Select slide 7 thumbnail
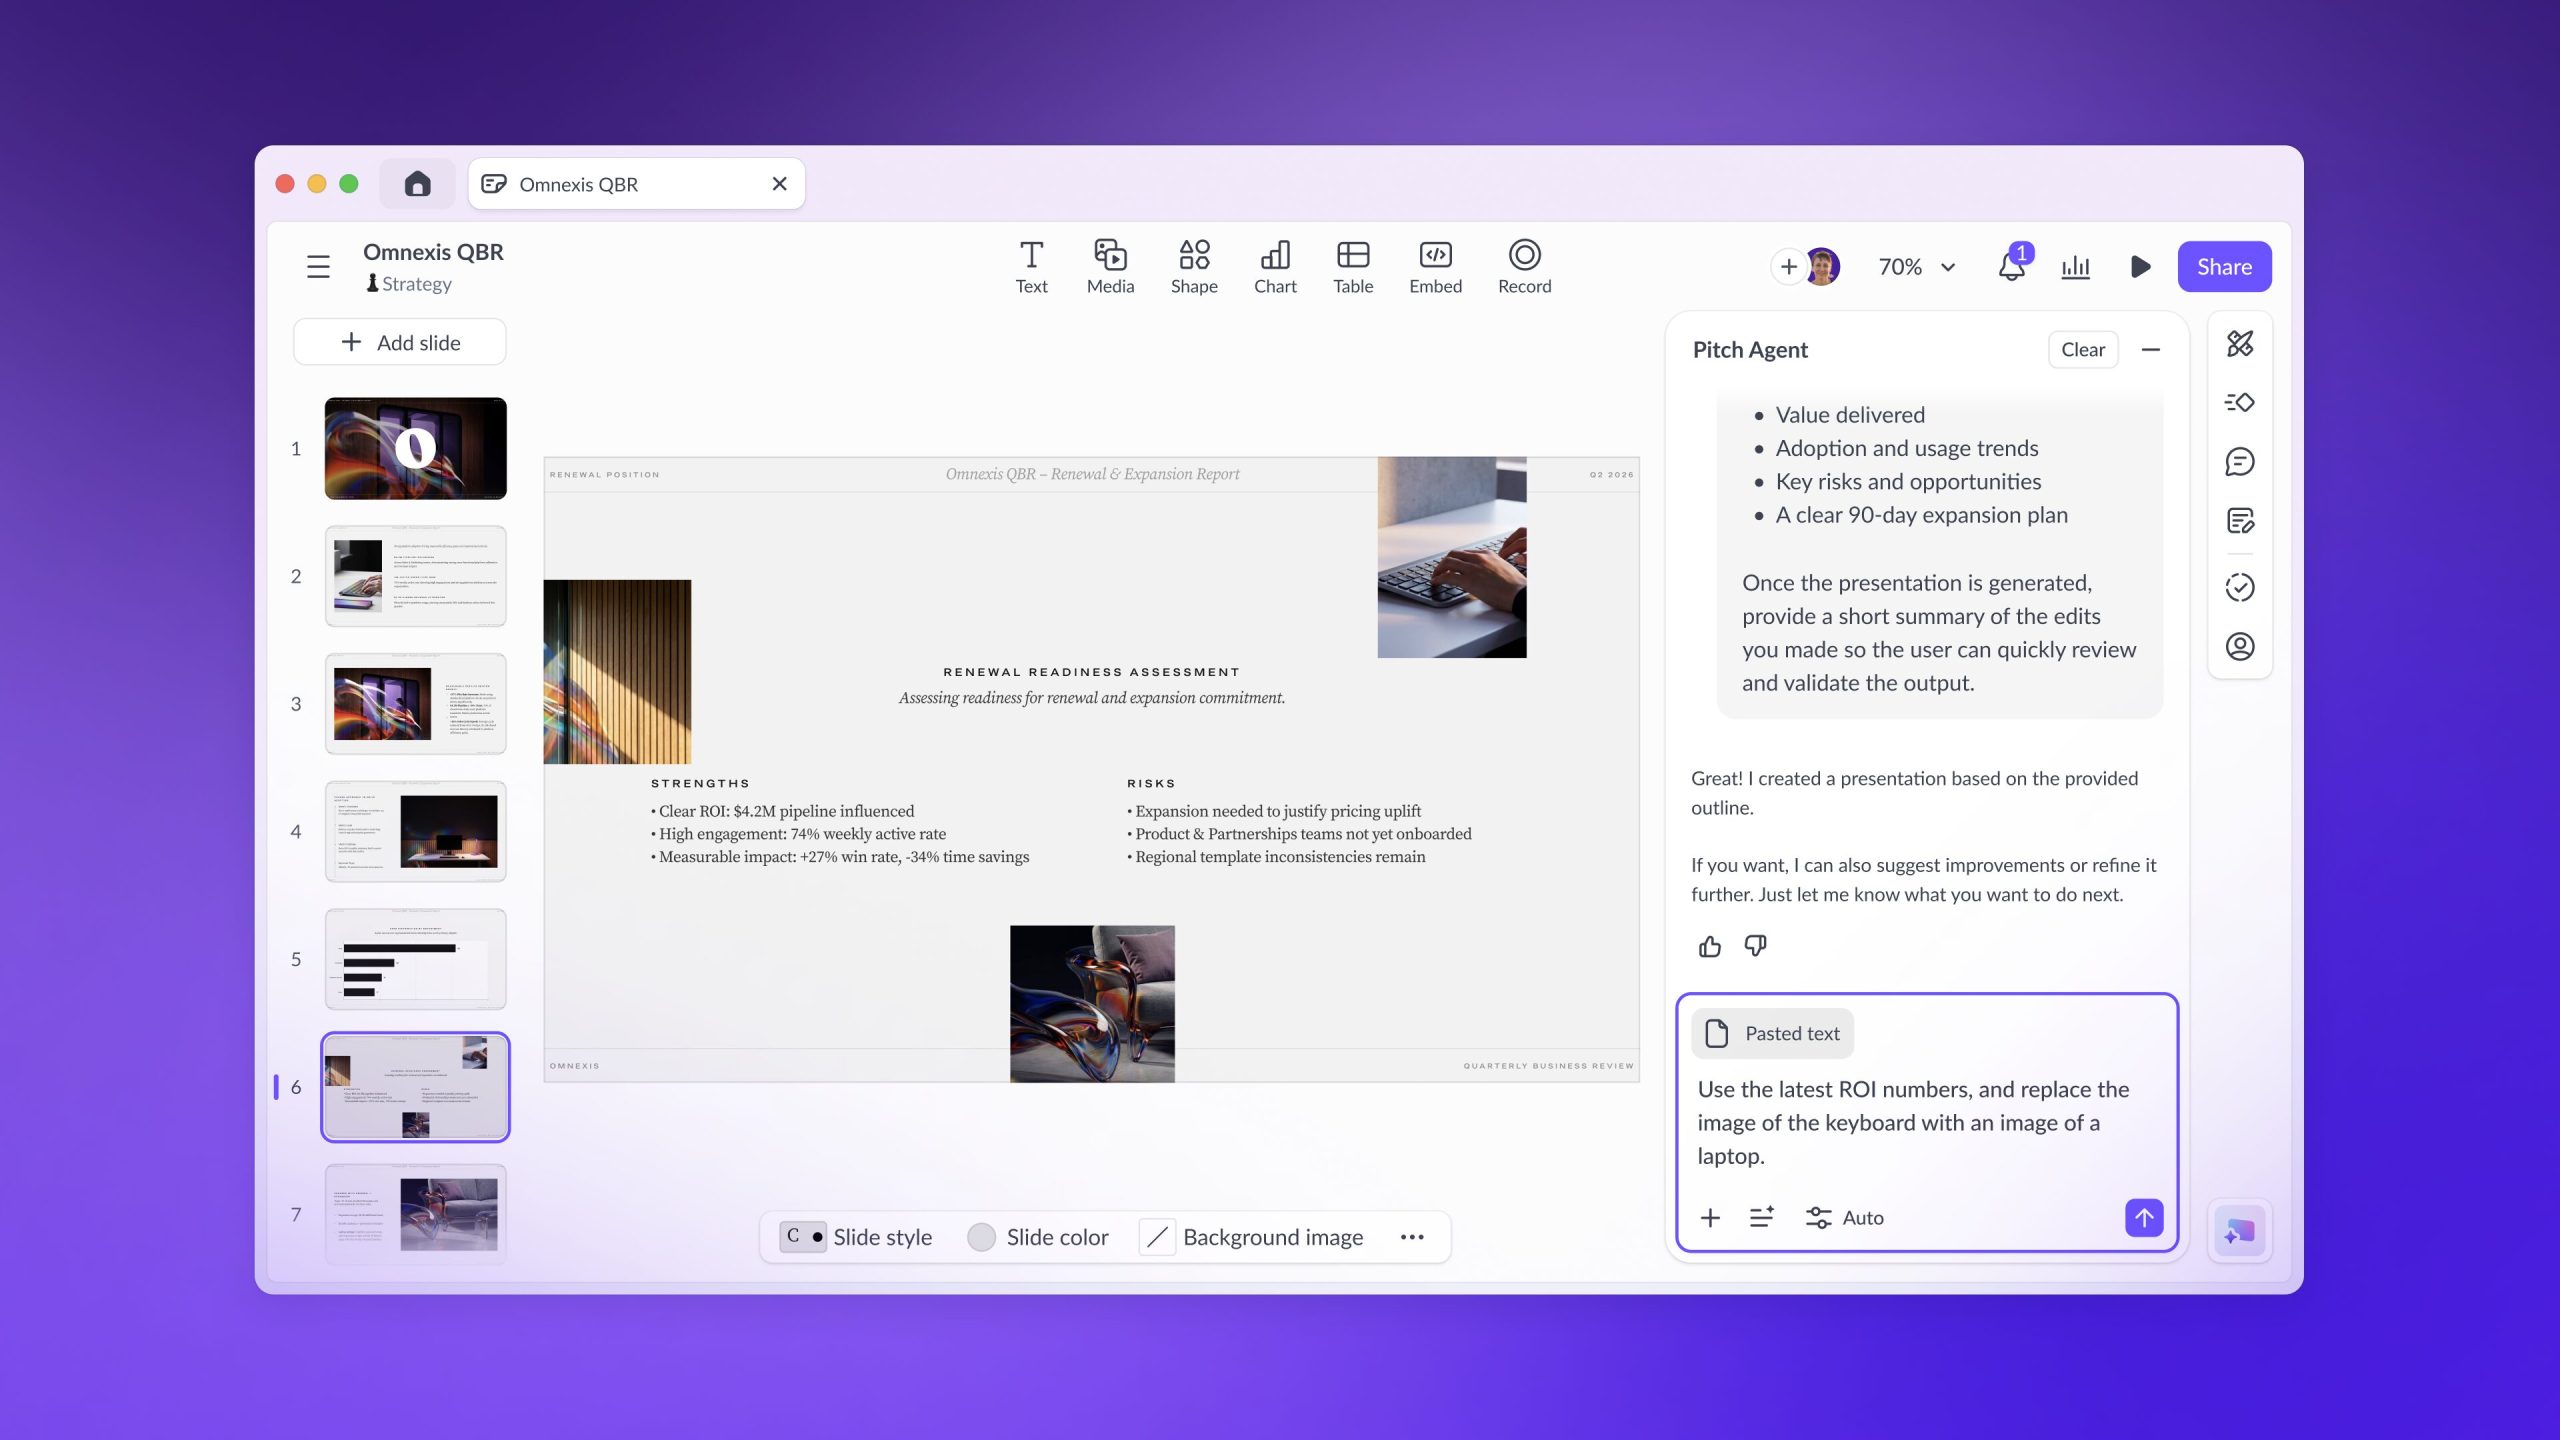Image resolution: width=2560 pixels, height=1440 pixels. pos(415,1214)
